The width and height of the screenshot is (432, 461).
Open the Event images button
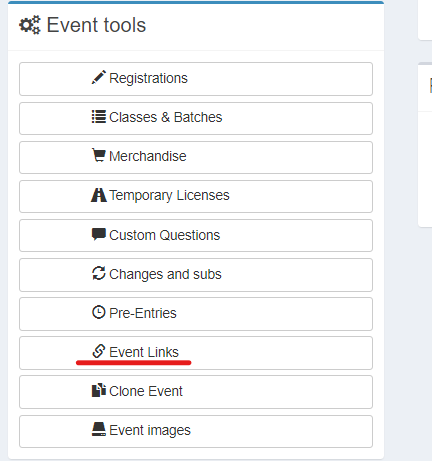(x=196, y=431)
